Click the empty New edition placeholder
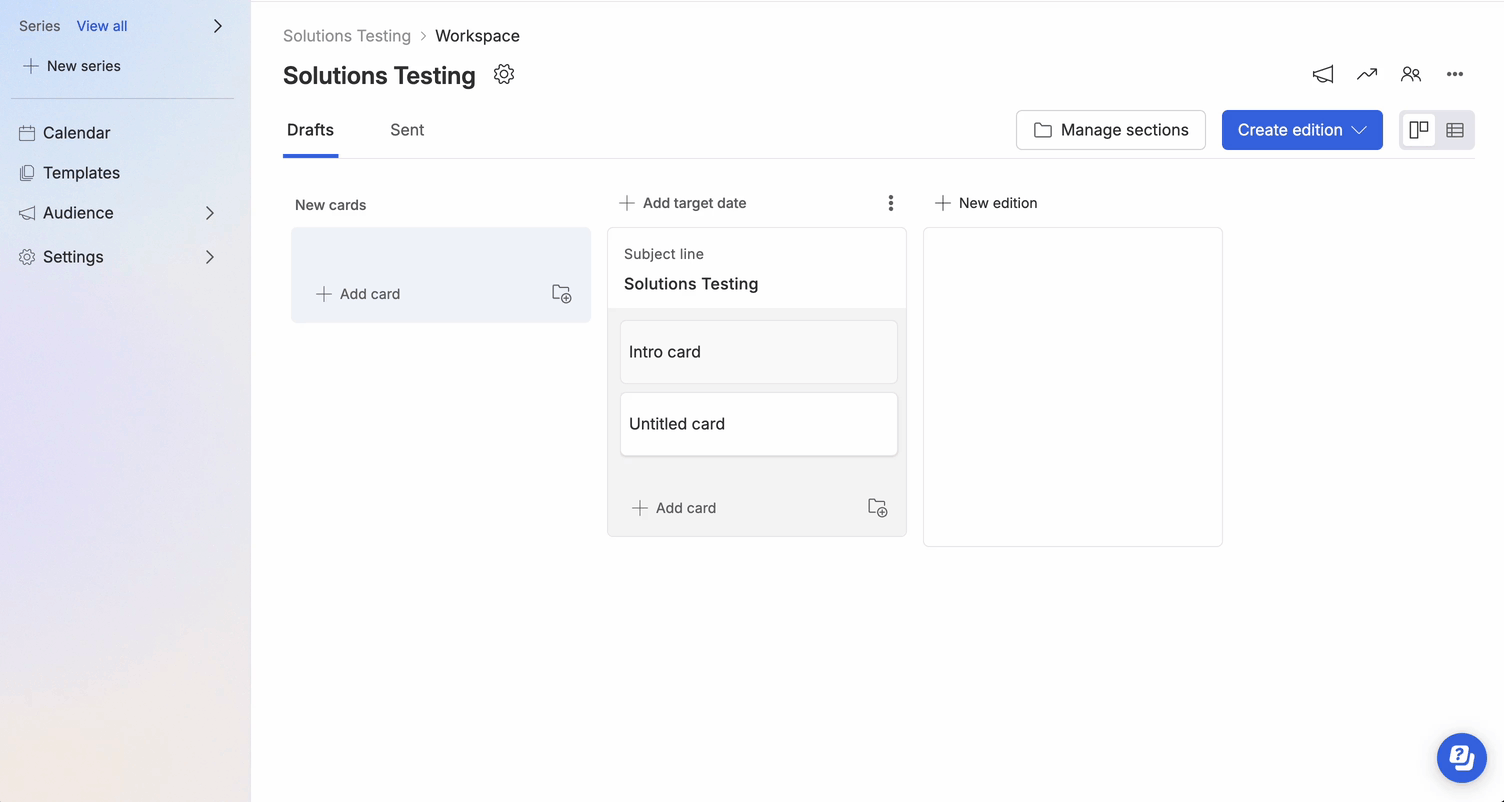 tap(1073, 387)
